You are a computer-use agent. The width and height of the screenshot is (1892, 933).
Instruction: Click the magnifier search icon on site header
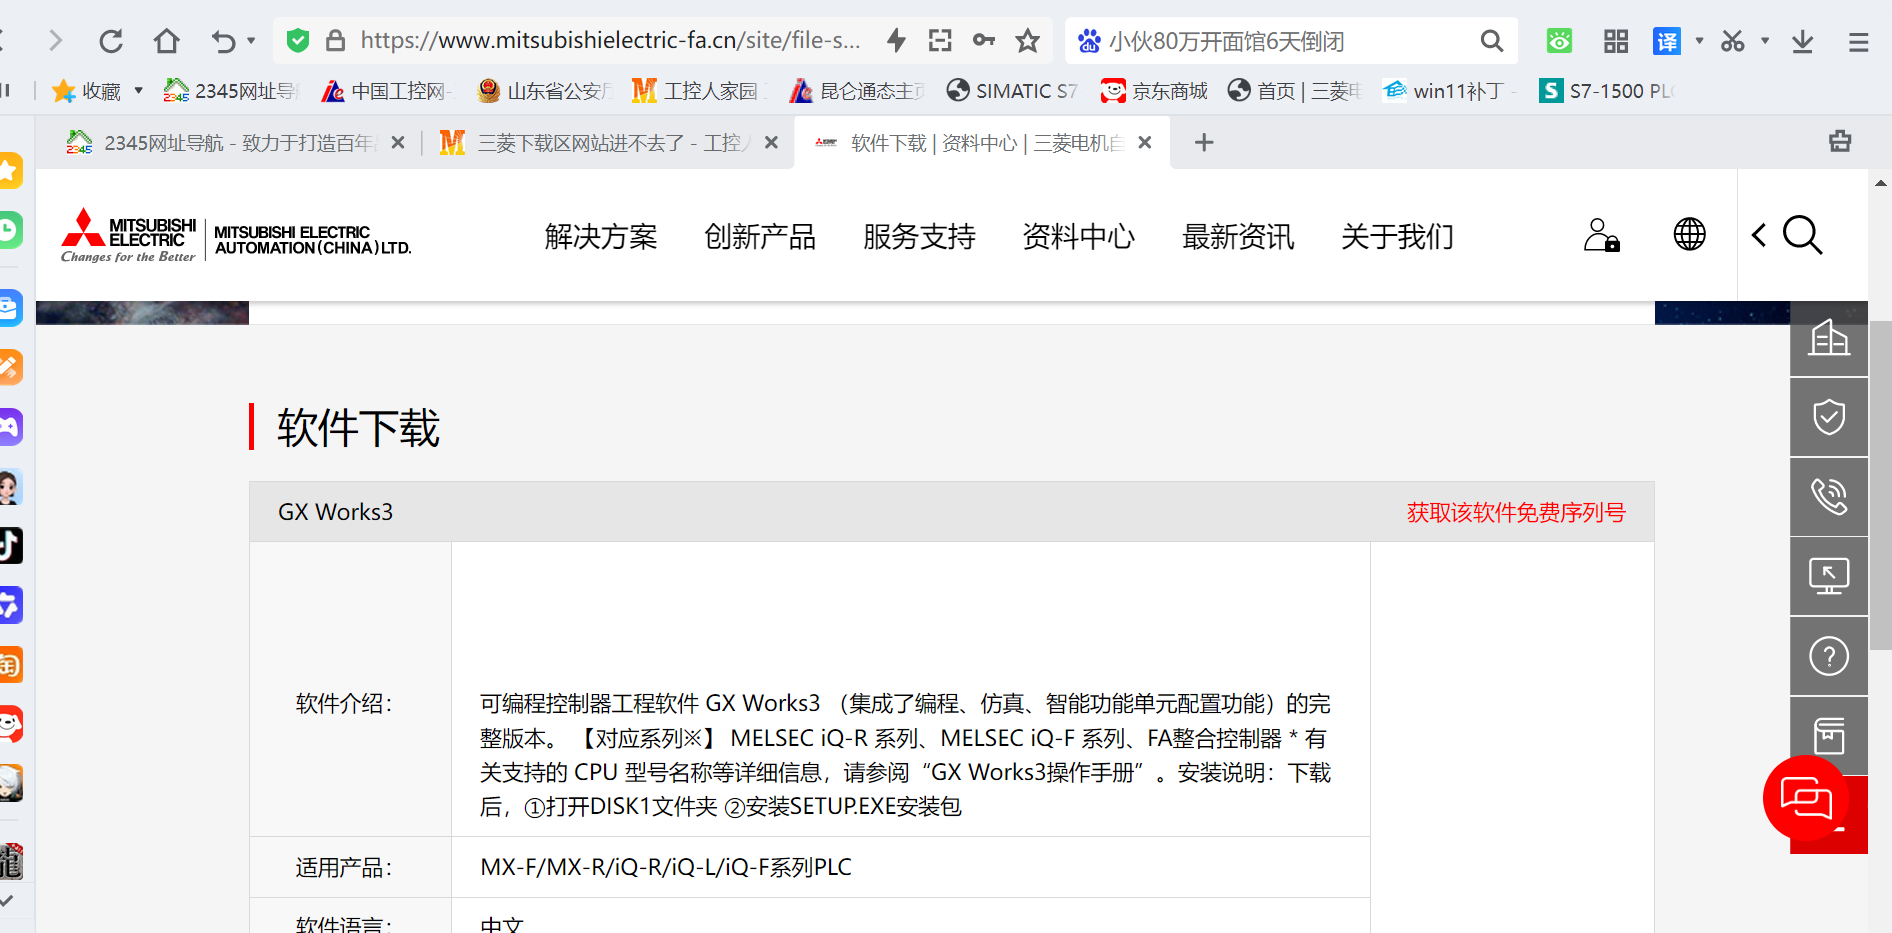click(x=1802, y=236)
